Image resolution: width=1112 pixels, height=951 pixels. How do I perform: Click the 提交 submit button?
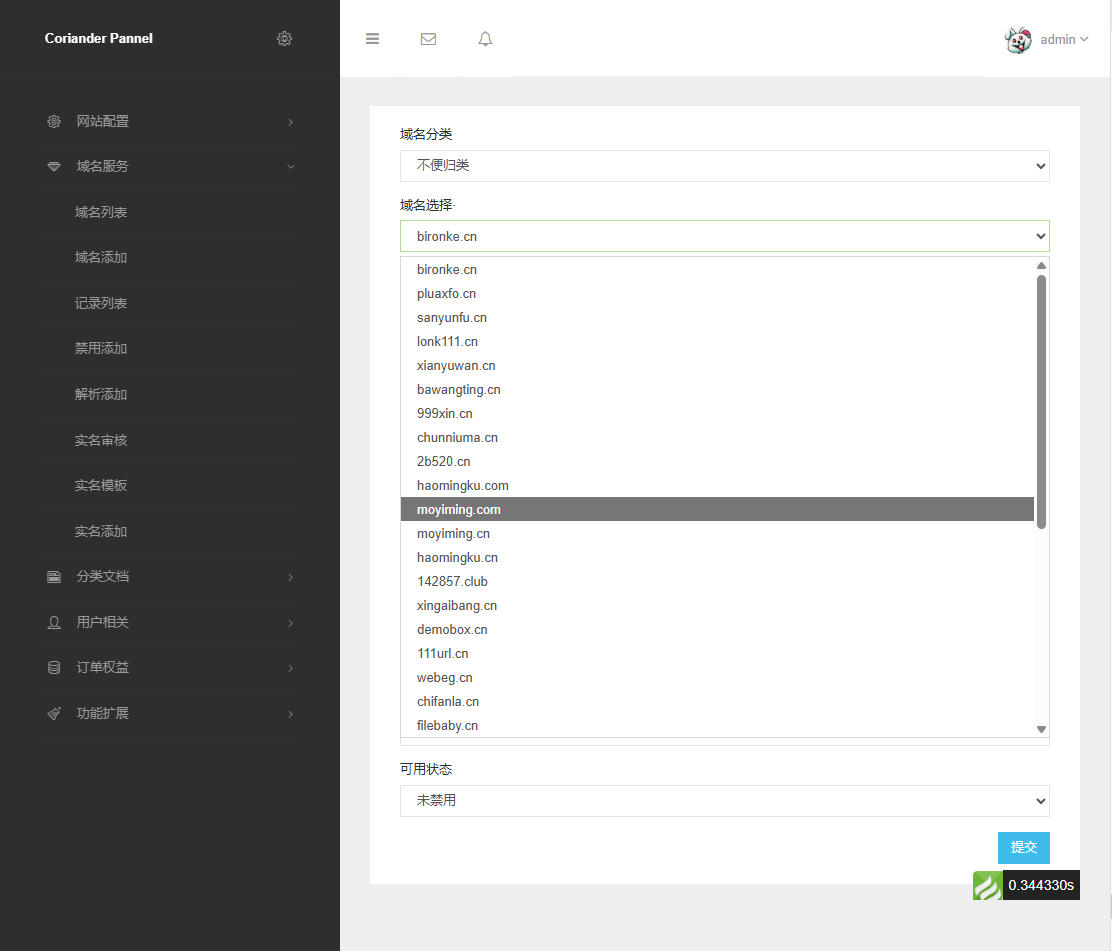(x=1023, y=847)
